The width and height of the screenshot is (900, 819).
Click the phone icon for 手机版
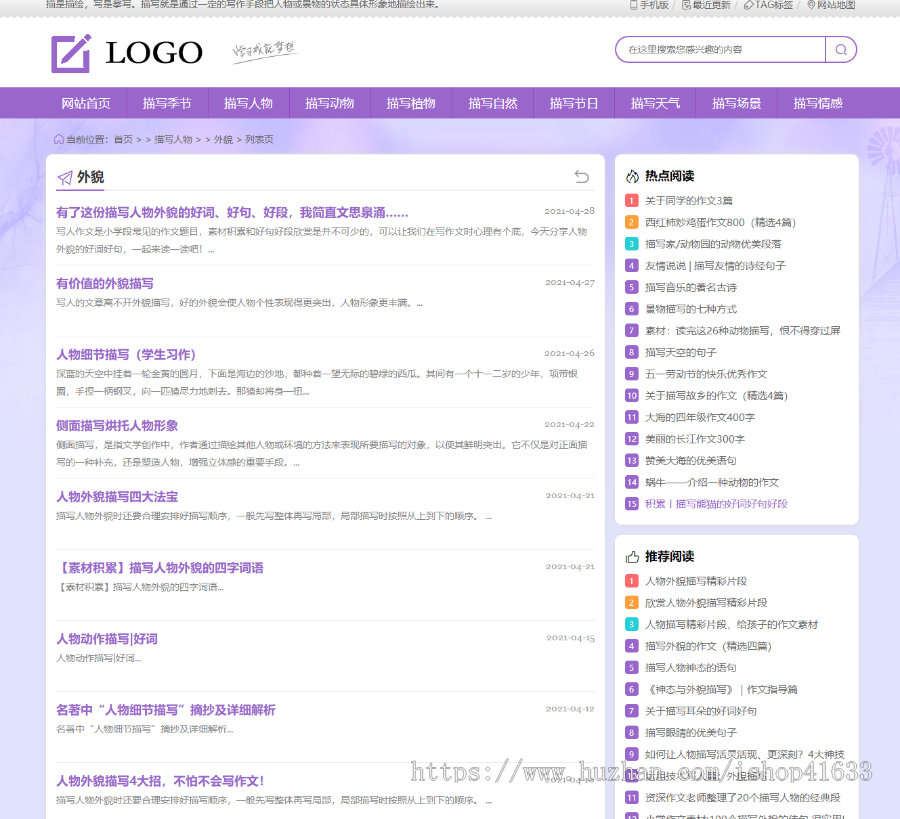tap(633, 5)
